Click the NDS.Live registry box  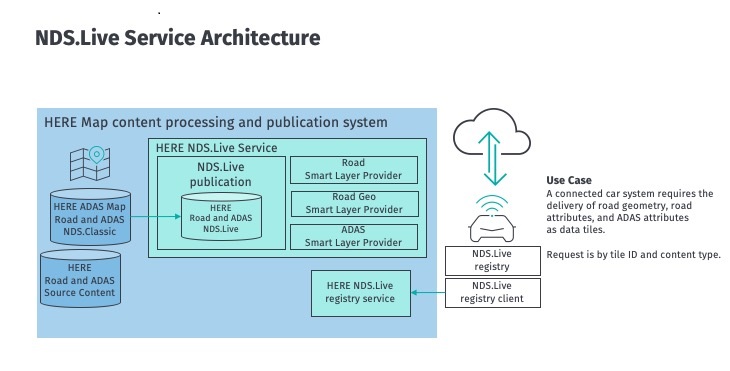tap(493, 261)
